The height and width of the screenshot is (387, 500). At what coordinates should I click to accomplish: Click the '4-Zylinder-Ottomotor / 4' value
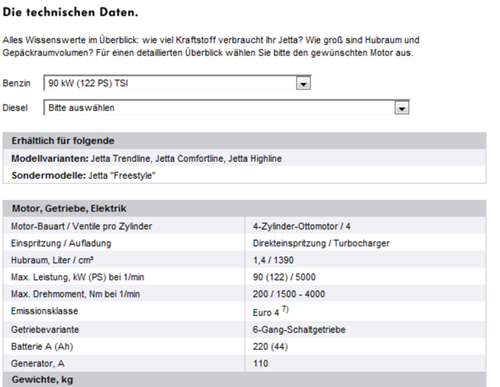(x=301, y=226)
